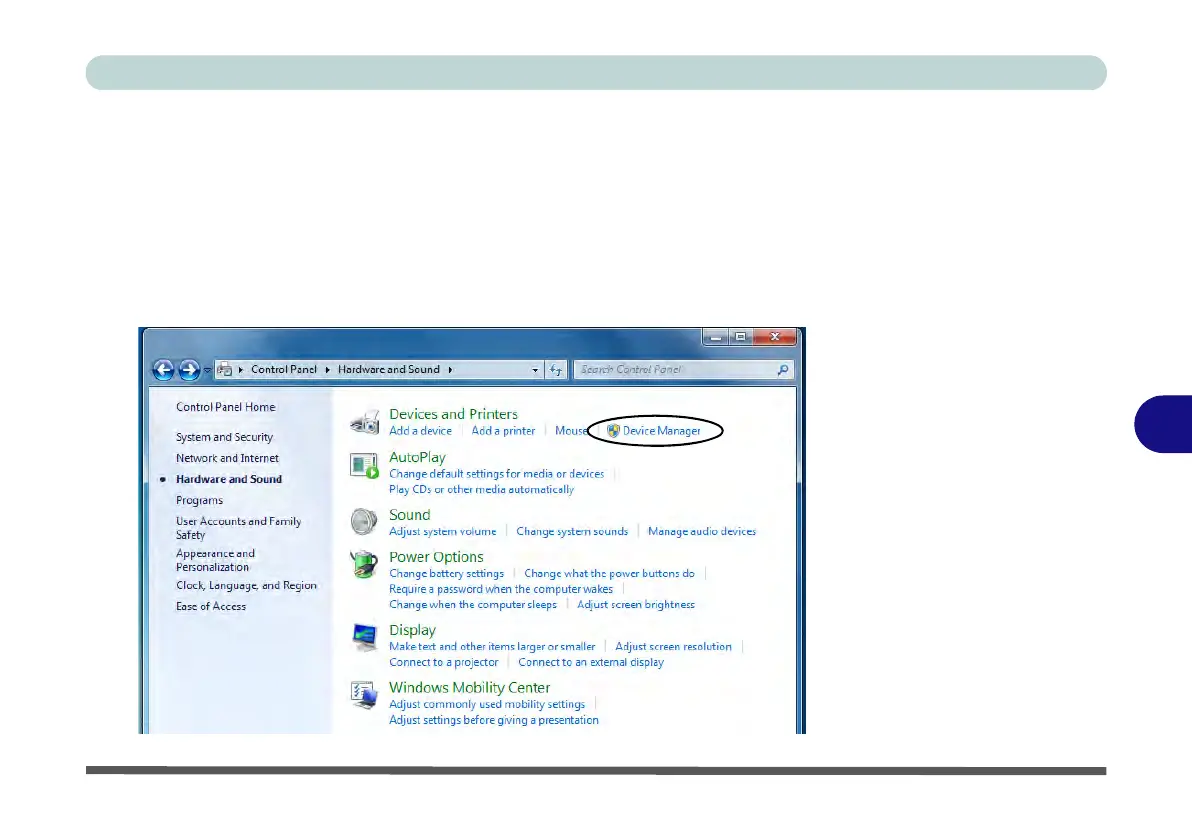The image size is (1192, 838).
Task: Open Control Panel Home
Action: coord(226,407)
